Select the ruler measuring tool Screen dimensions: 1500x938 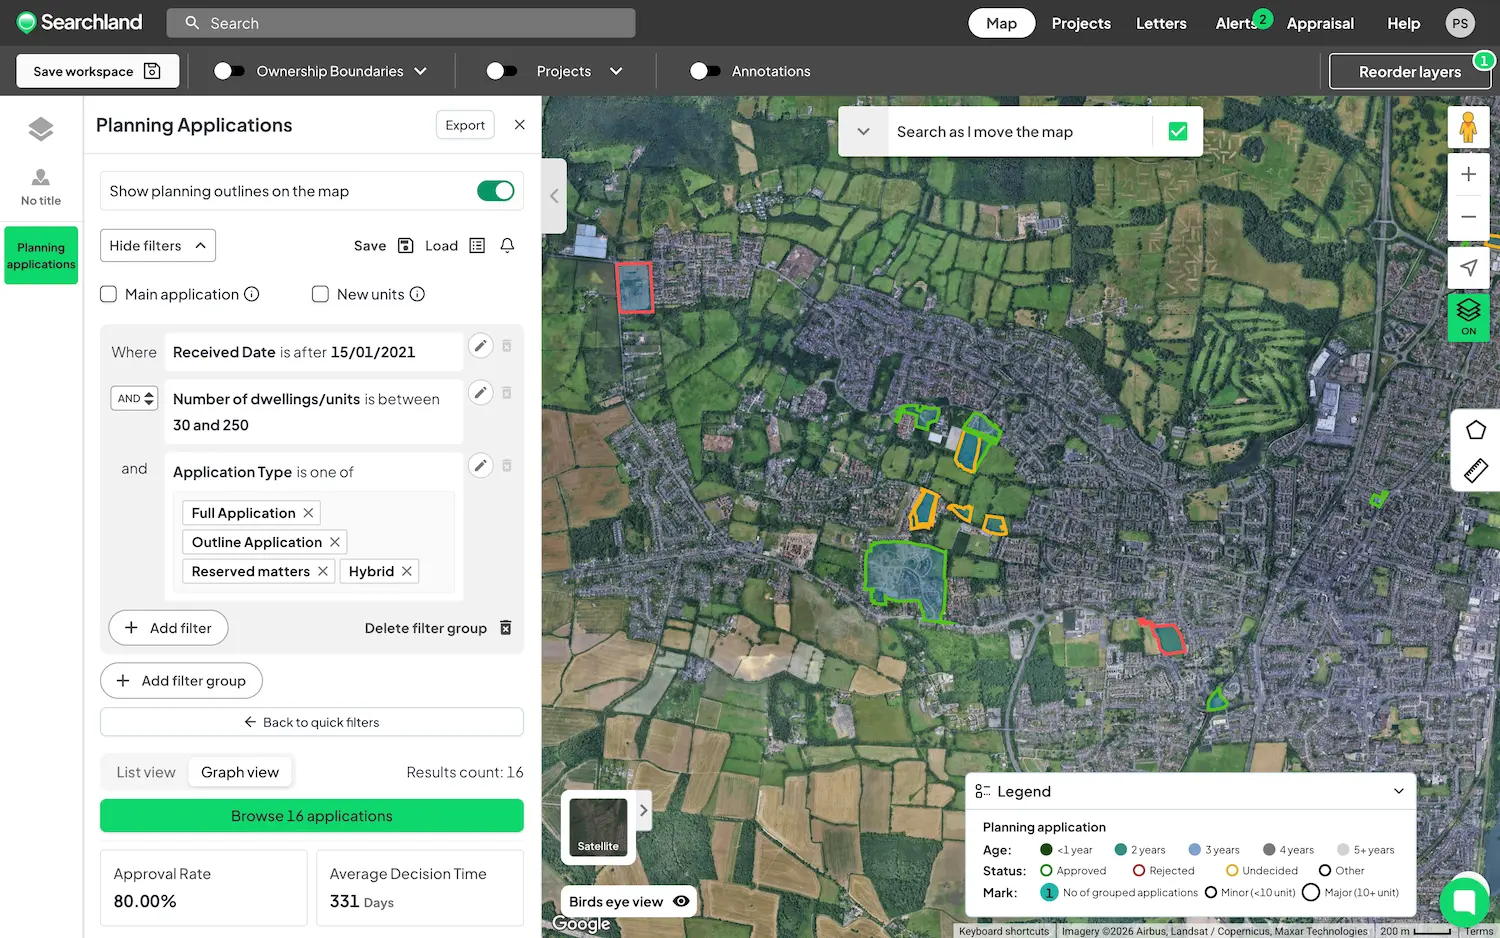(x=1476, y=471)
